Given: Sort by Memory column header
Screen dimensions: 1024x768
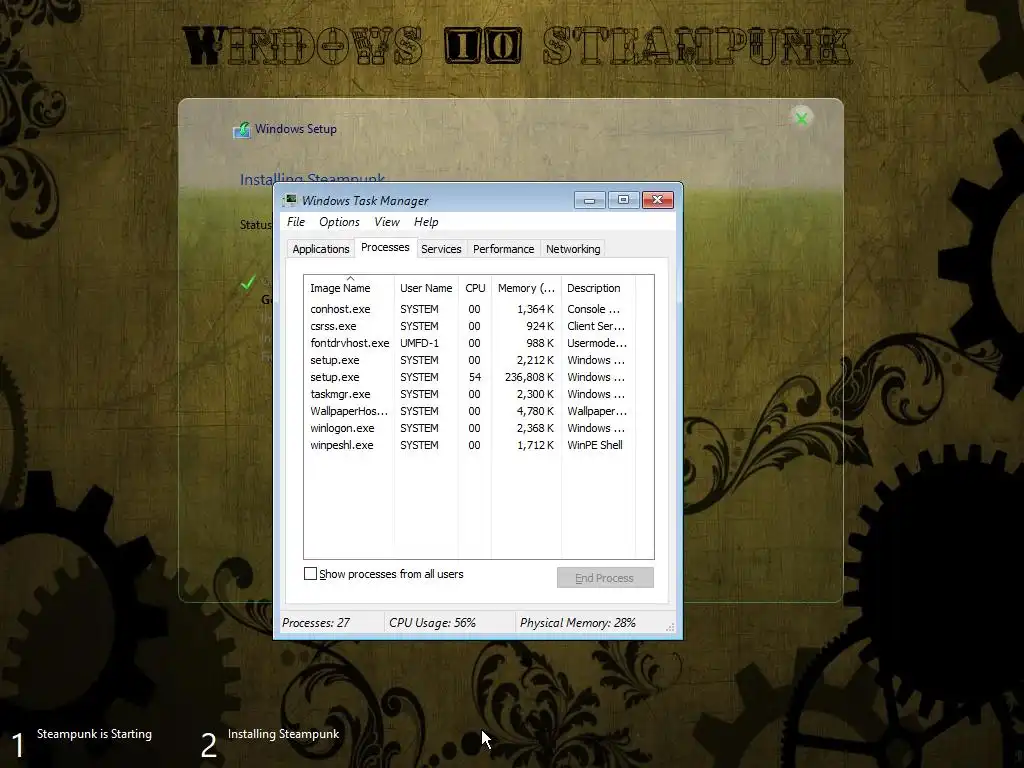Looking at the screenshot, I should (526, 288).
